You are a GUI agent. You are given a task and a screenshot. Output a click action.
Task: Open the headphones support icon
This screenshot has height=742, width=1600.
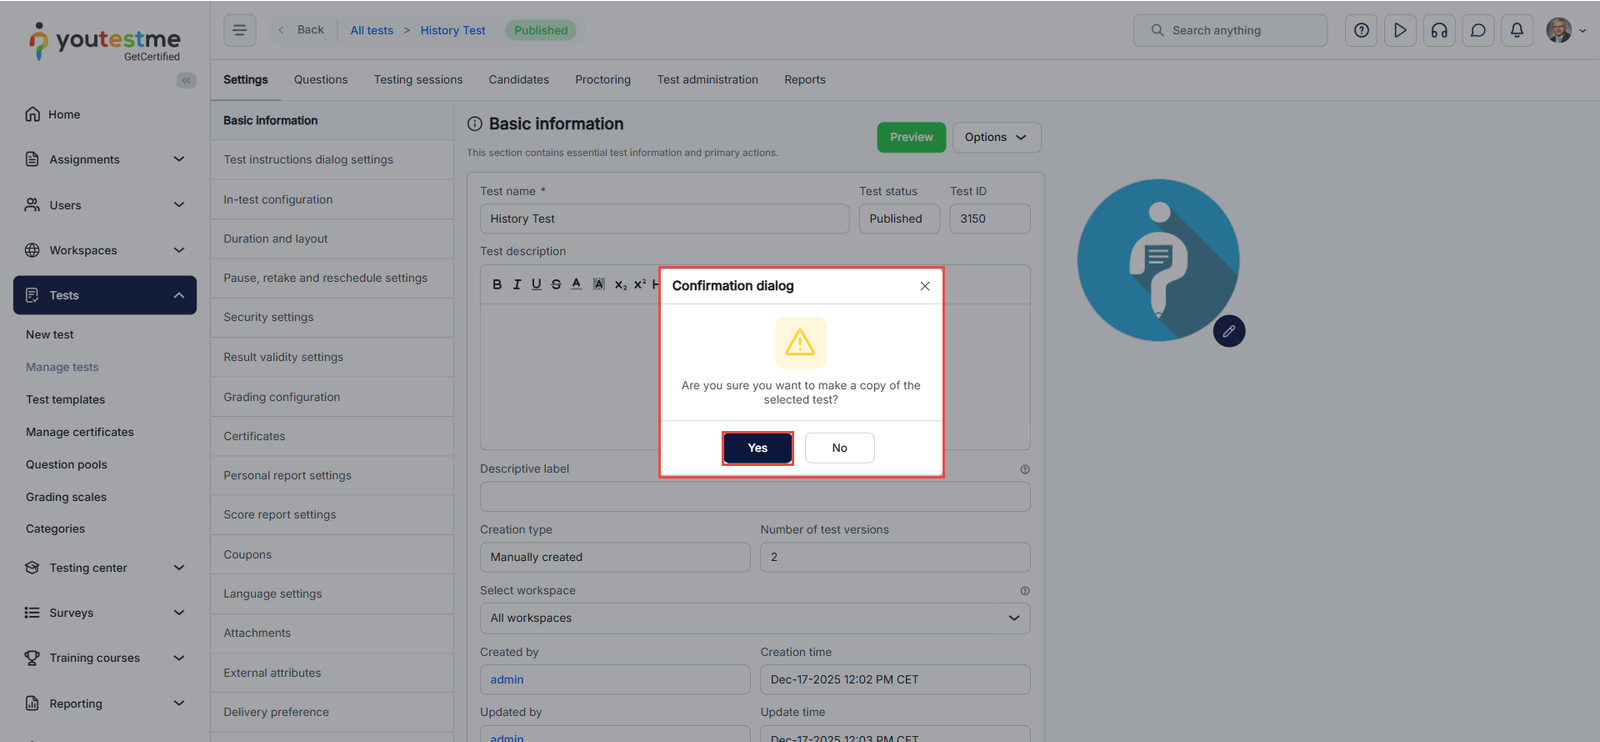1439,30
